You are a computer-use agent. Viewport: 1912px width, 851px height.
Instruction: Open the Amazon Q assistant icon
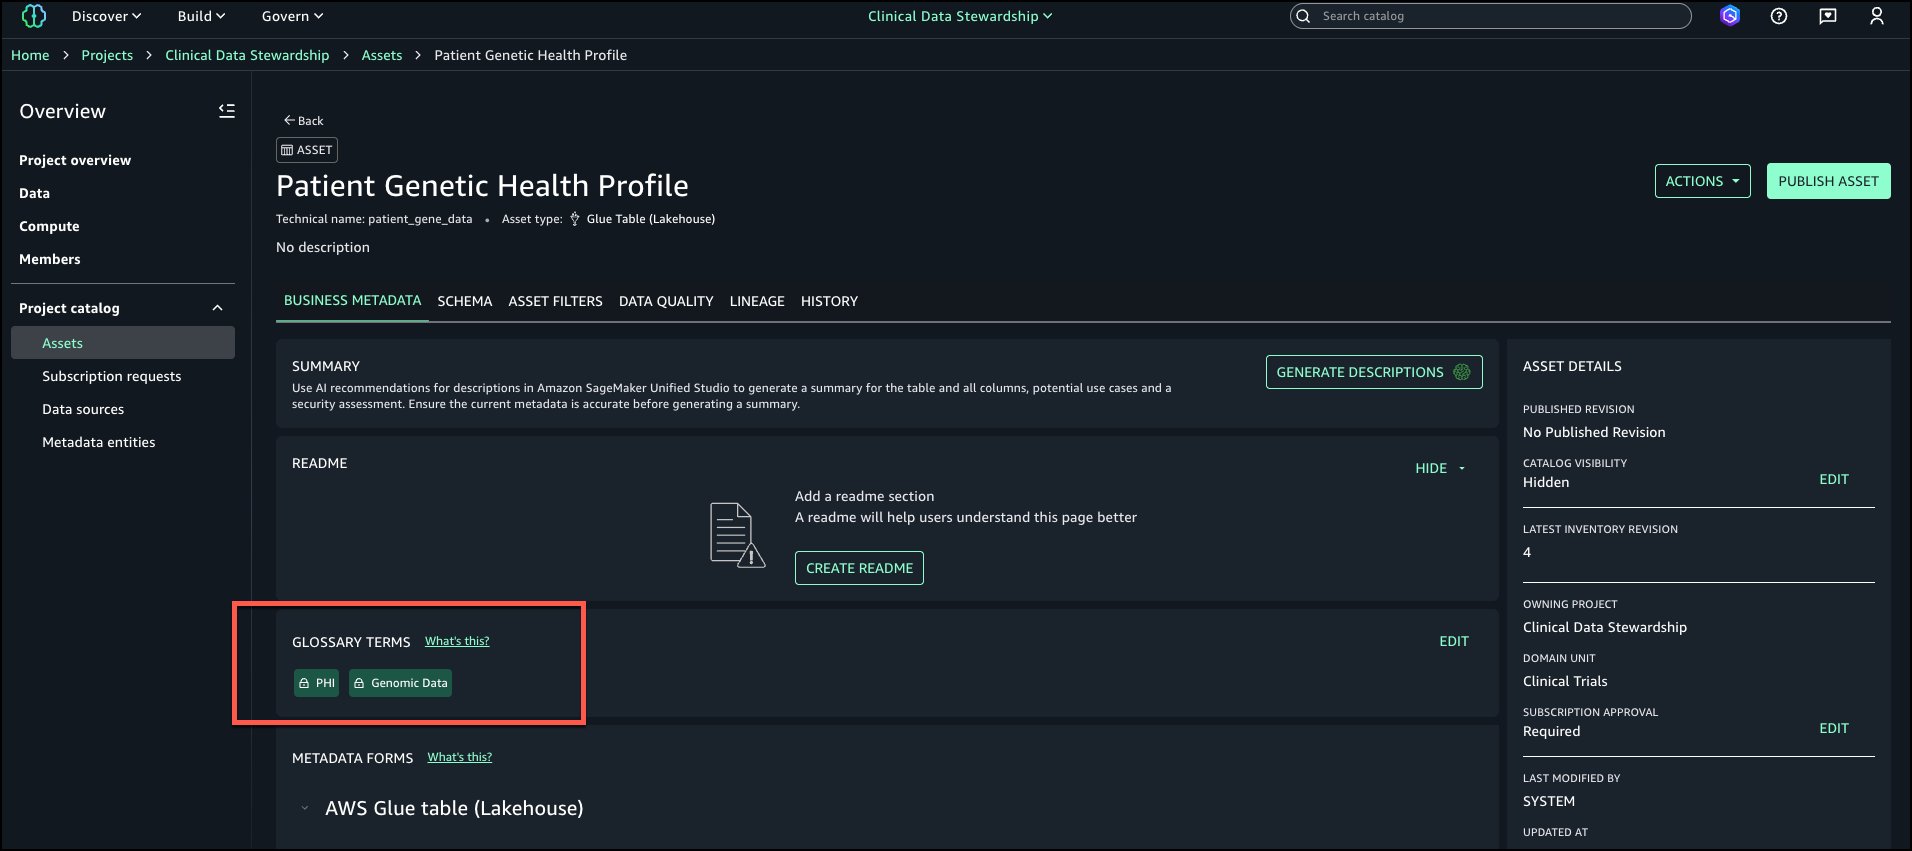coord(1730,16)
